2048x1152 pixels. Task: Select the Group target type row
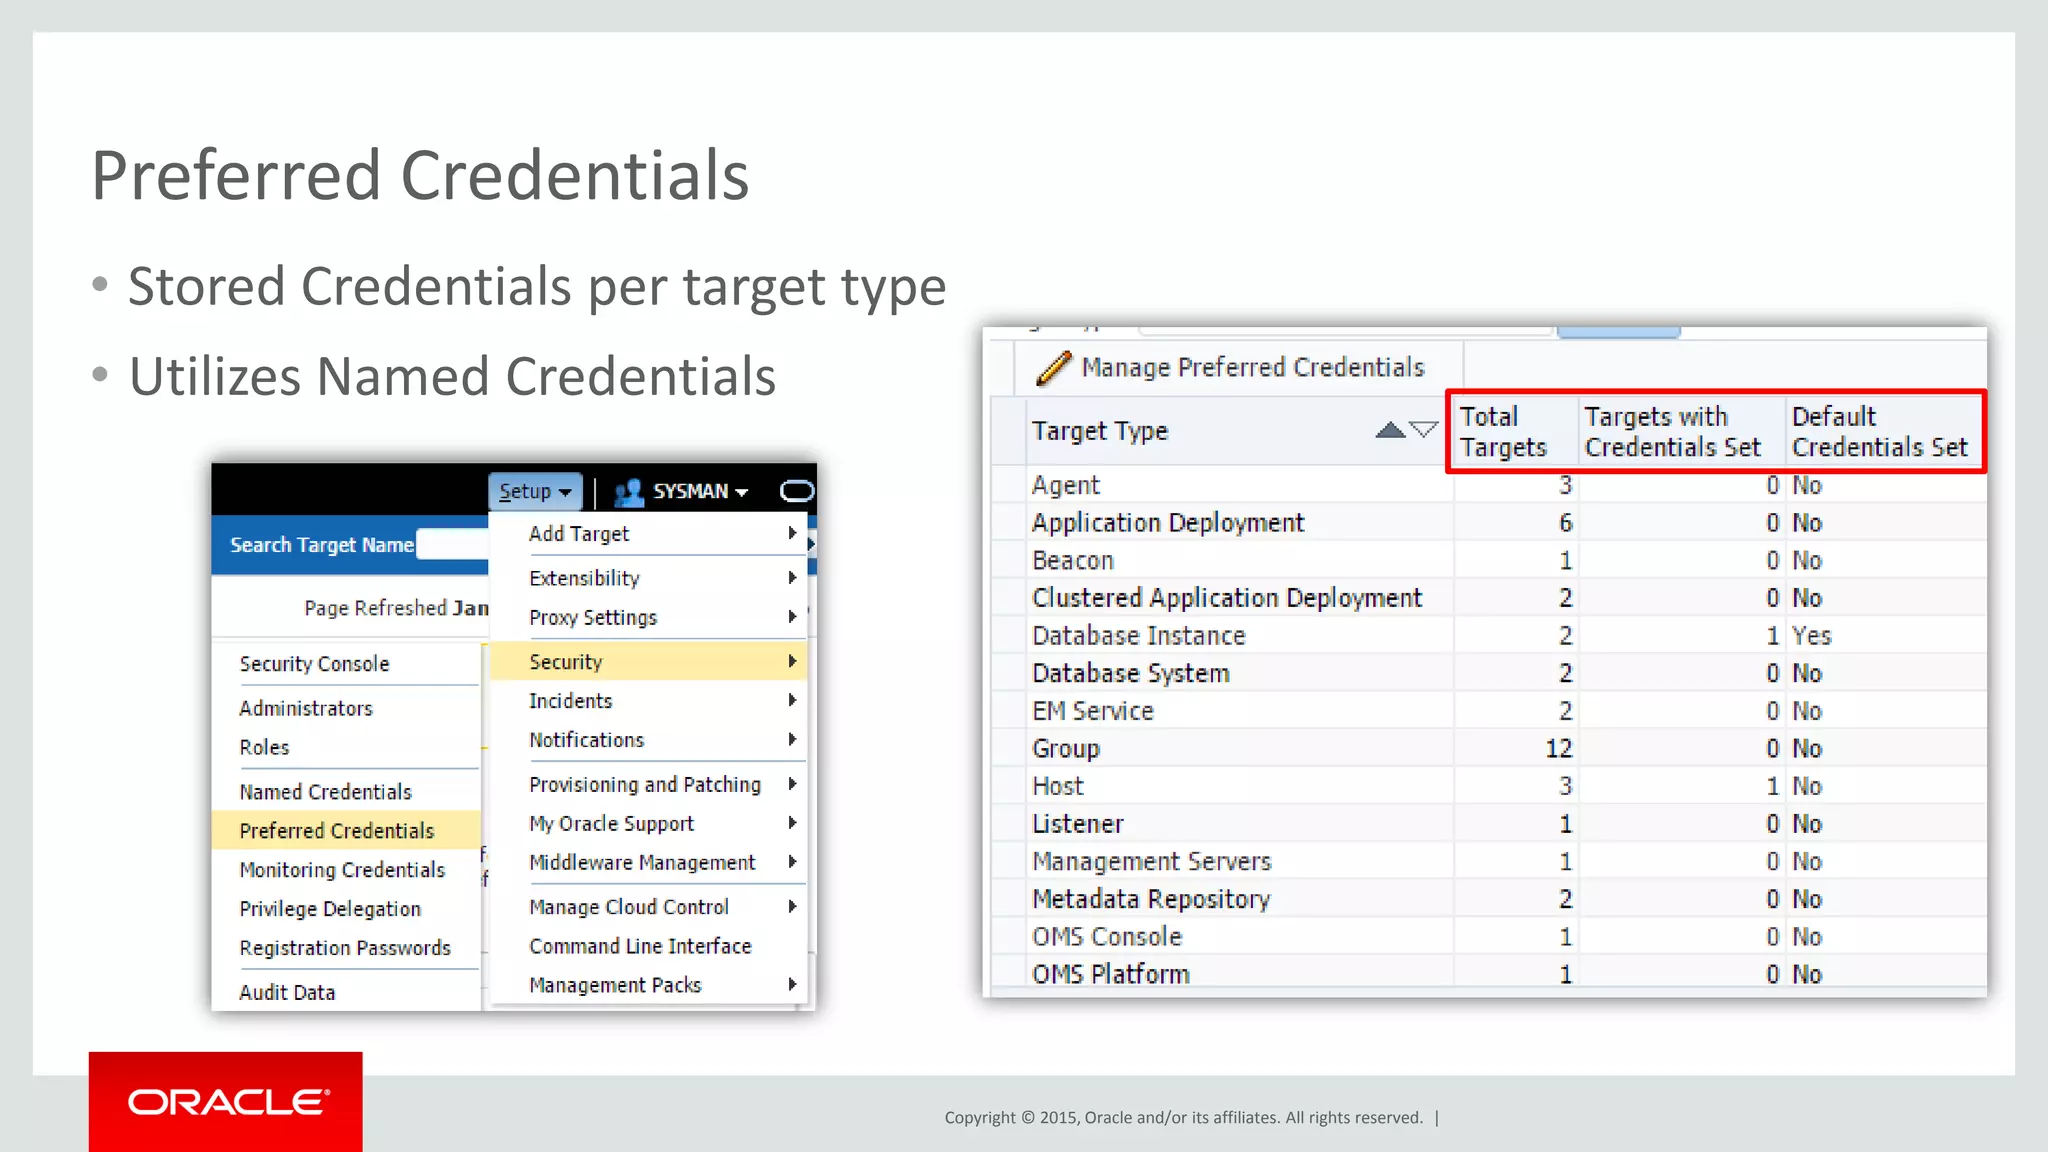coord(1489,748)
